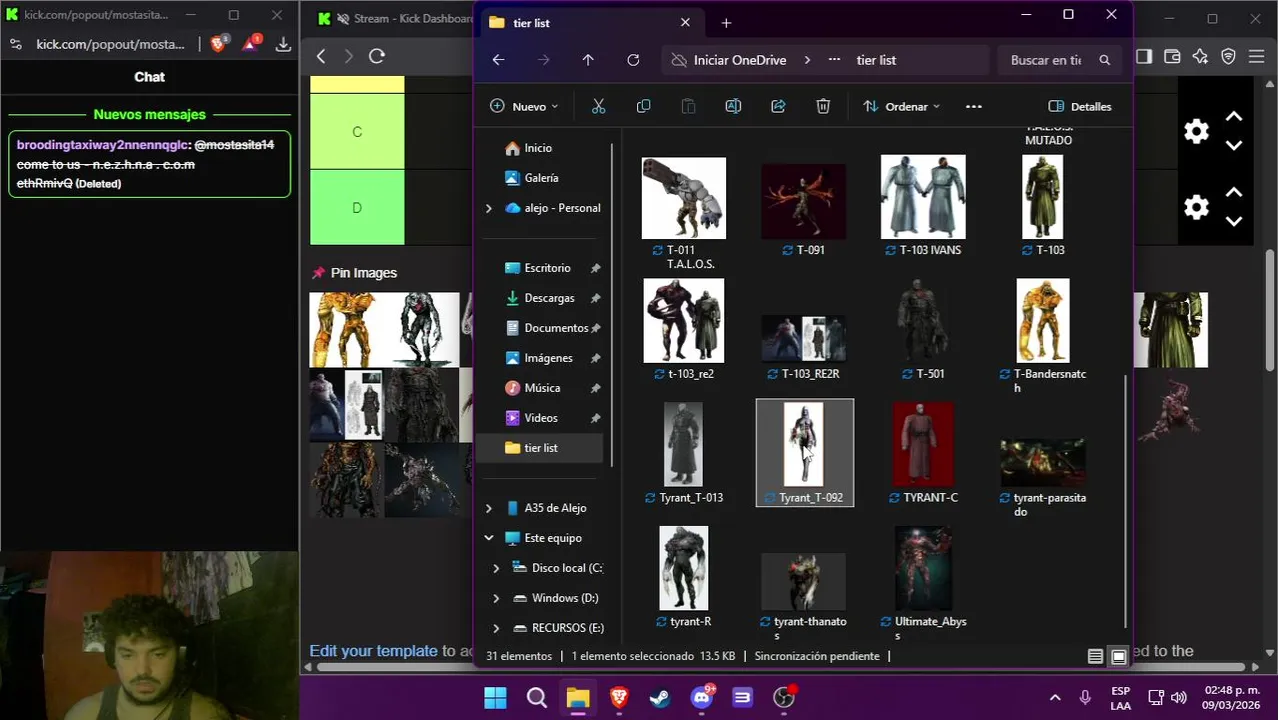
Task: Click Edit your template link on dashboard
Action: (x=373, y=651)
